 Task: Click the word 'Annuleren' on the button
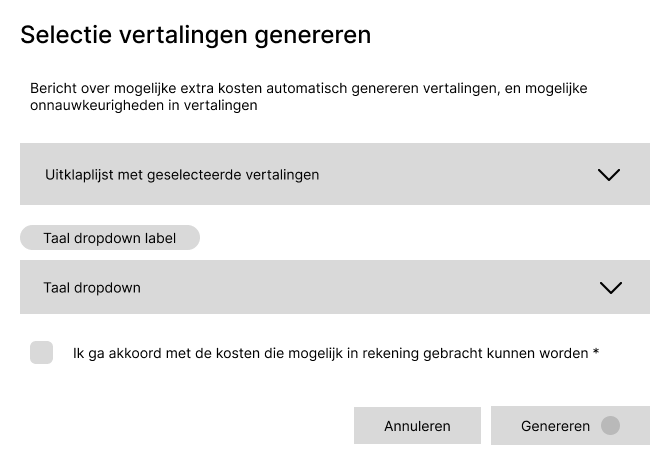tap(417, 426)
